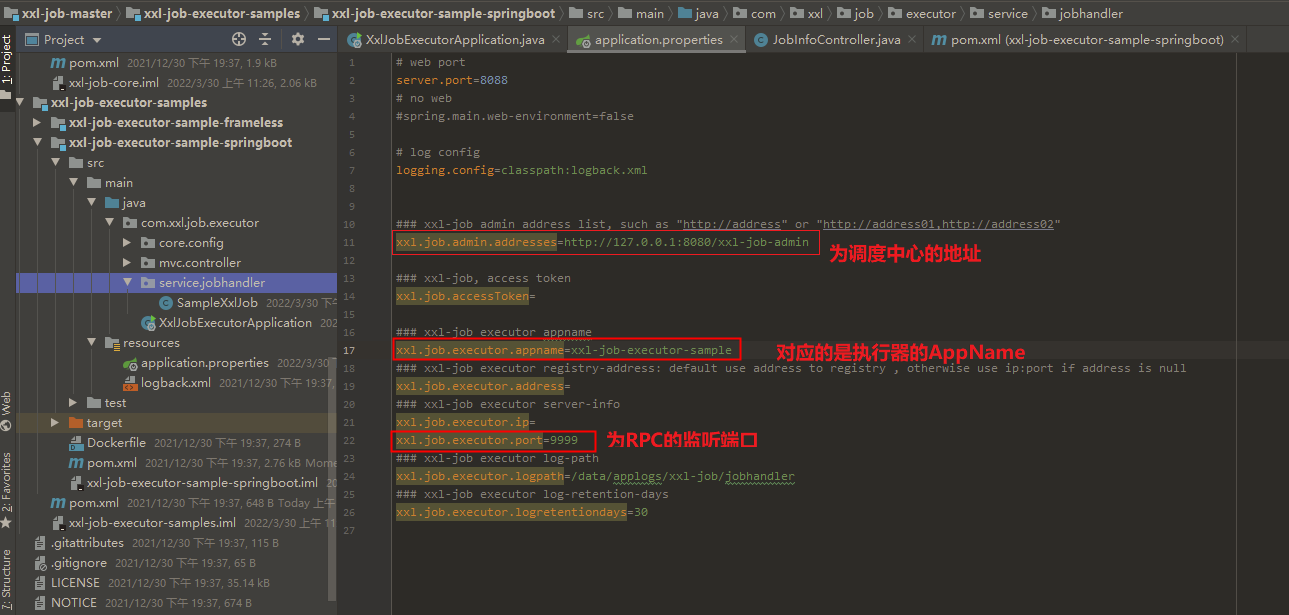Collapse xxl-job-executor-sample-springboot module
The height and width of the screenshot is (615, 1289).
click(39, 143)
